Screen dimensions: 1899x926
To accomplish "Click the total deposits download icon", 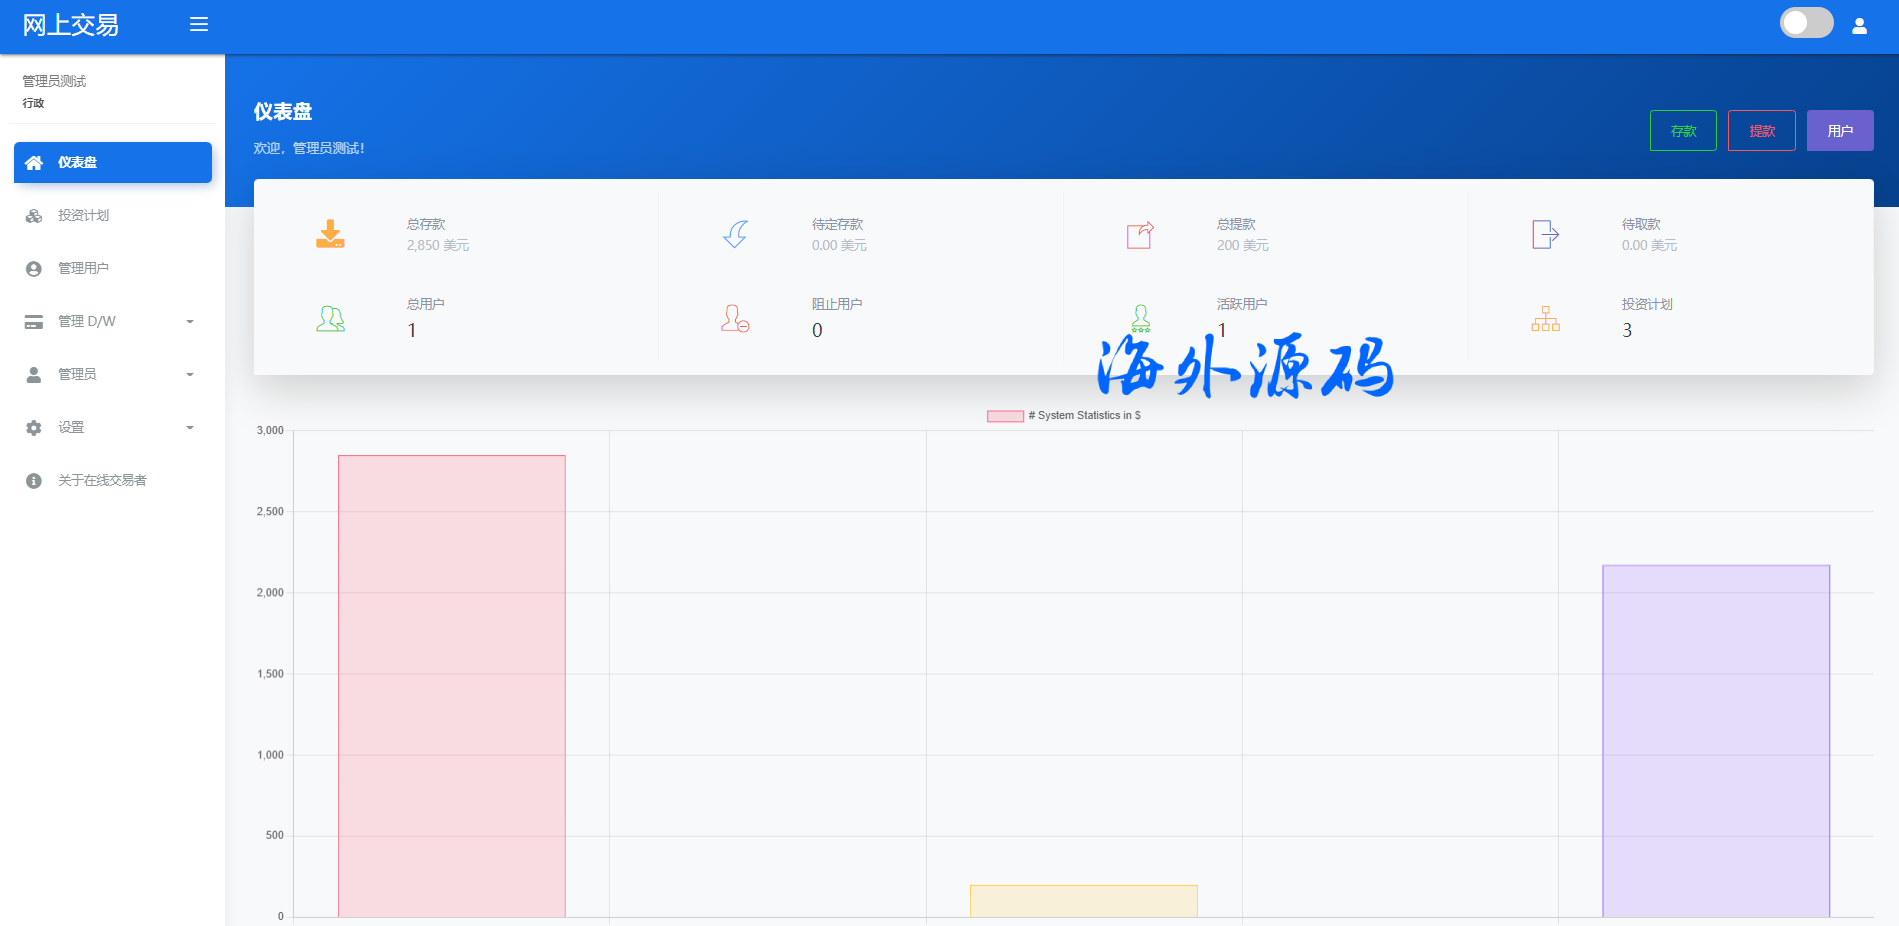I will coord(330,234).
